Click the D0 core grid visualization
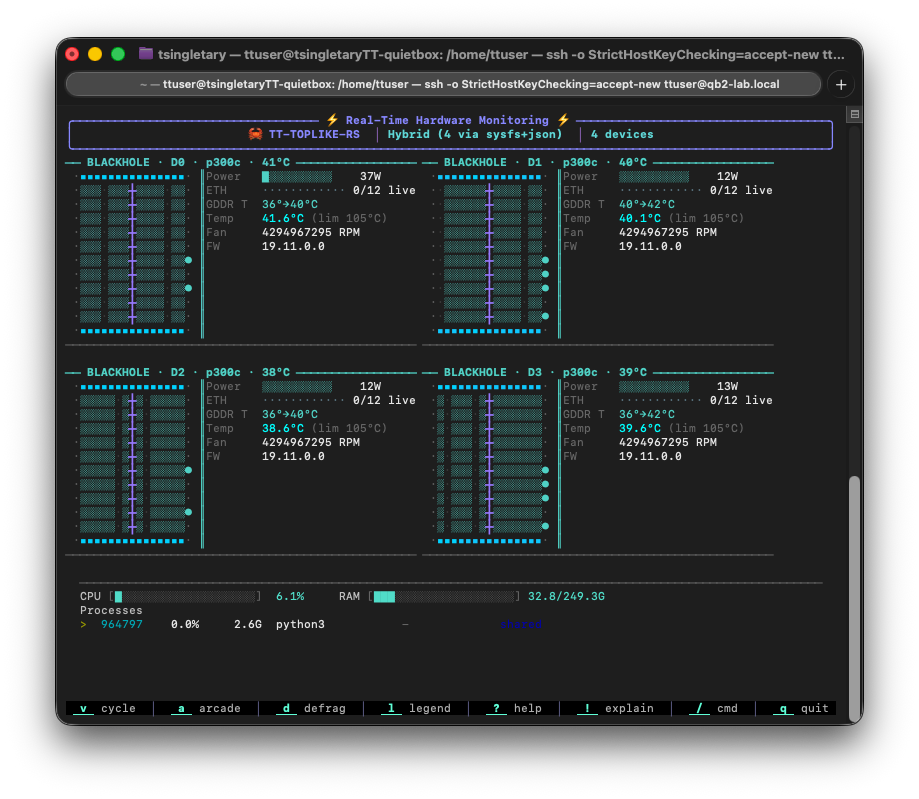The height and width of the screenshot is (799, 919). pos(133,254)
